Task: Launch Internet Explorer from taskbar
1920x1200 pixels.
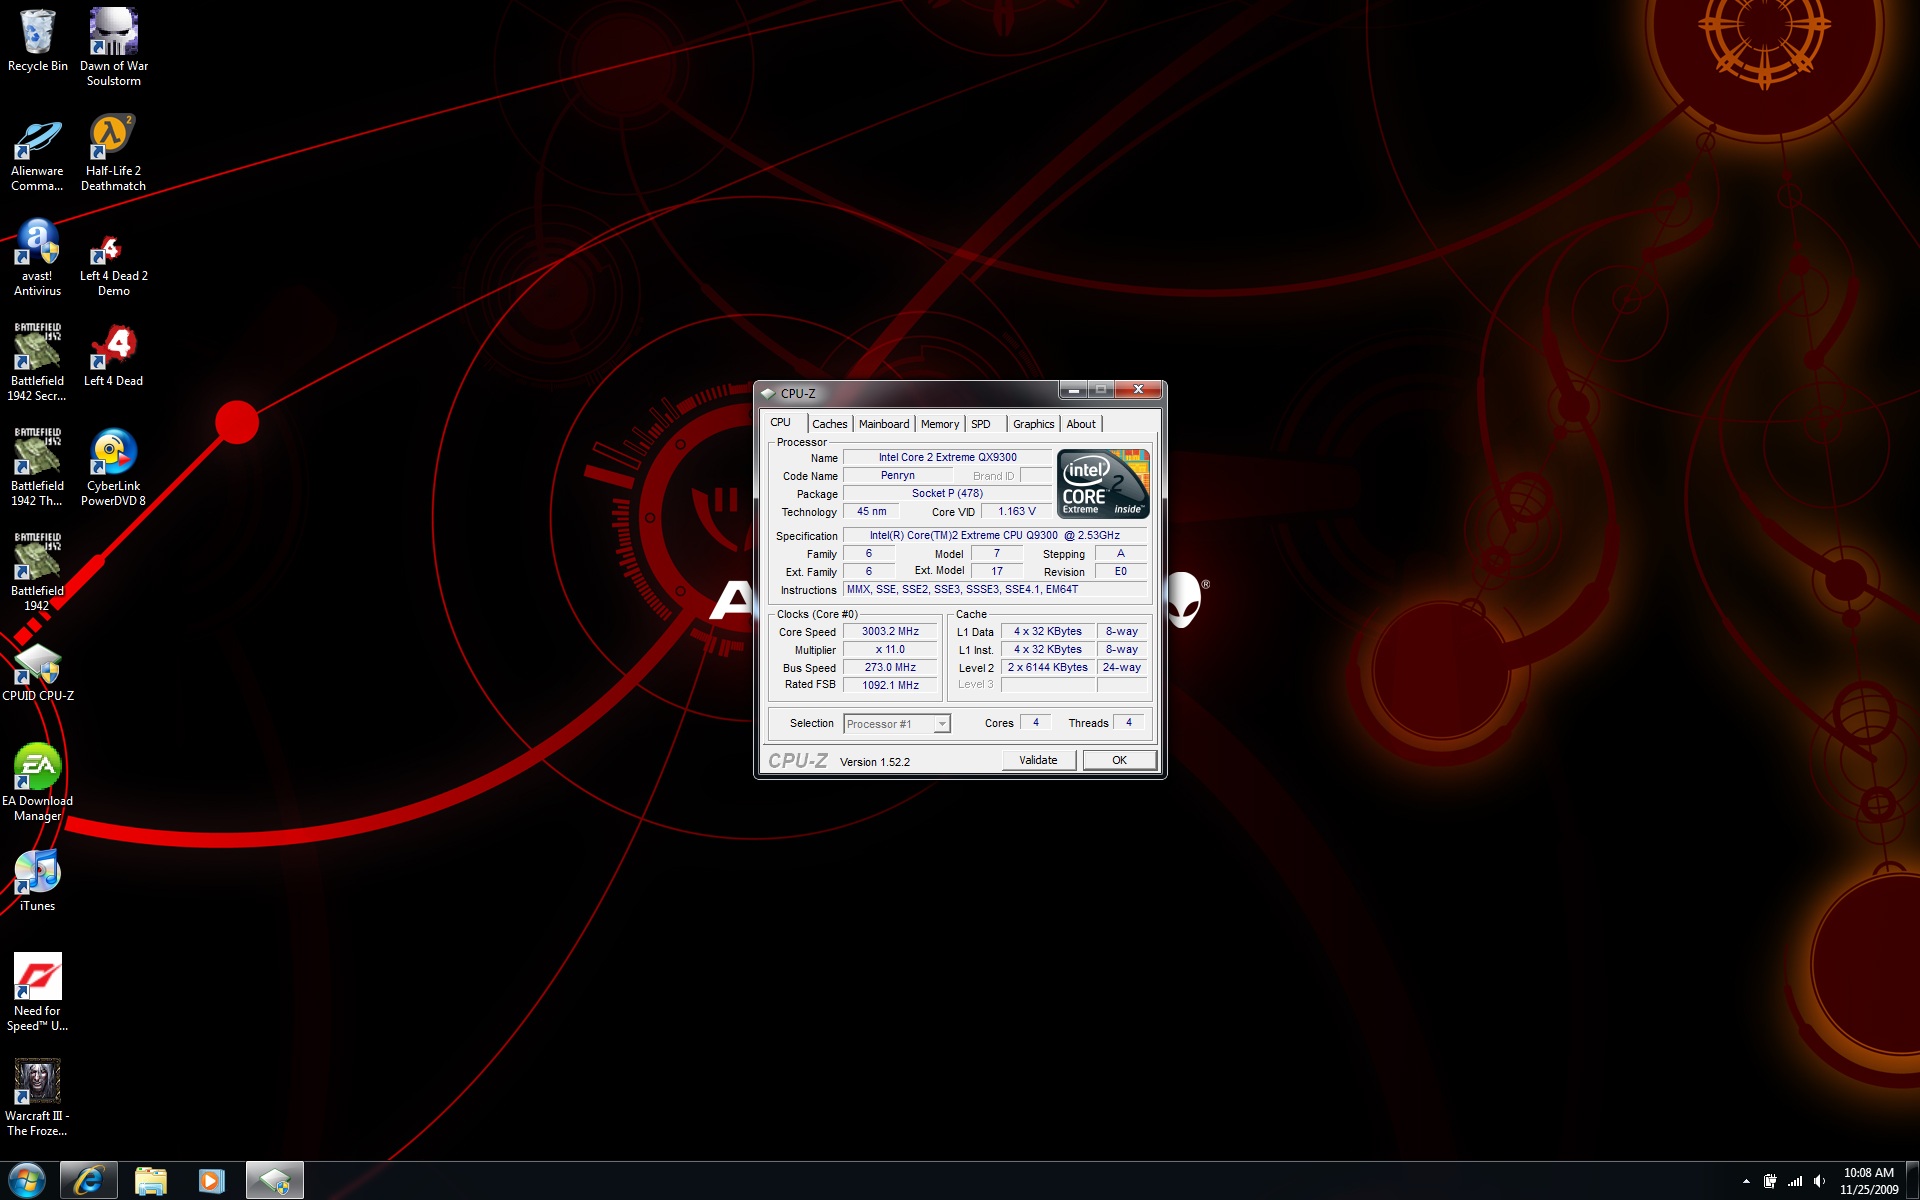Action: pos(88,1181)
